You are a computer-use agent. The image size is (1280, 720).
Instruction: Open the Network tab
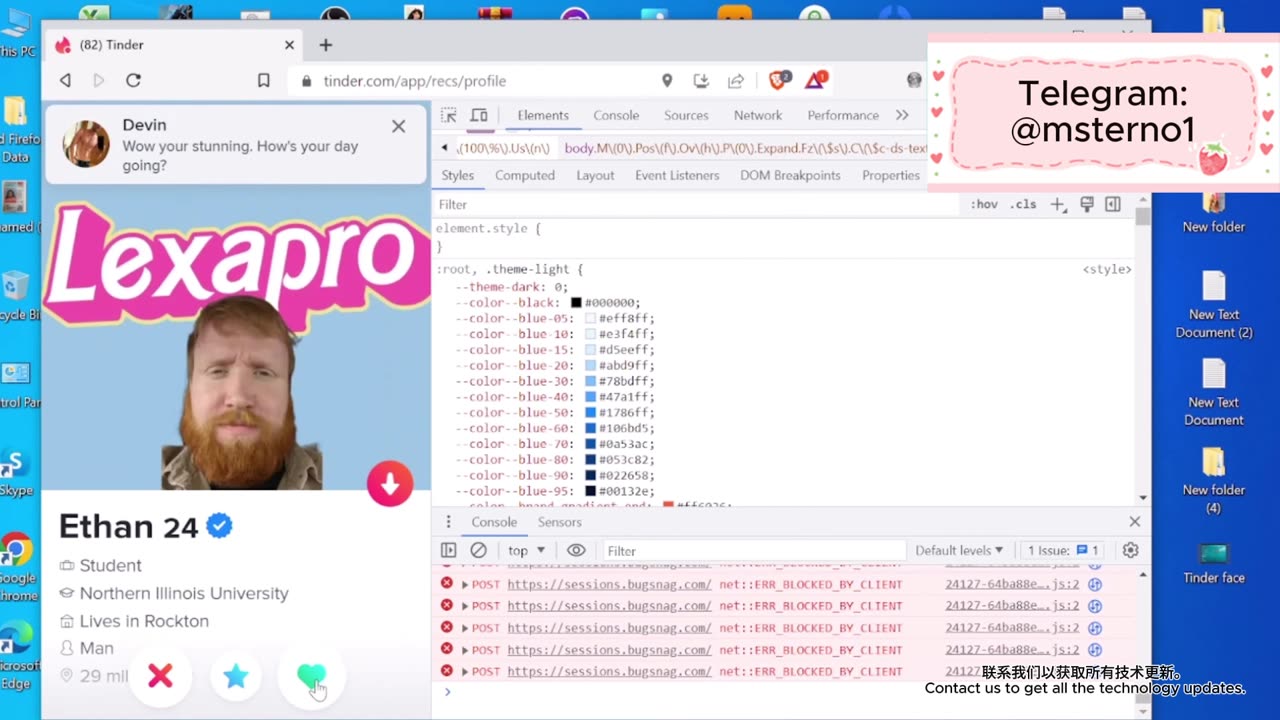point(758,115)
